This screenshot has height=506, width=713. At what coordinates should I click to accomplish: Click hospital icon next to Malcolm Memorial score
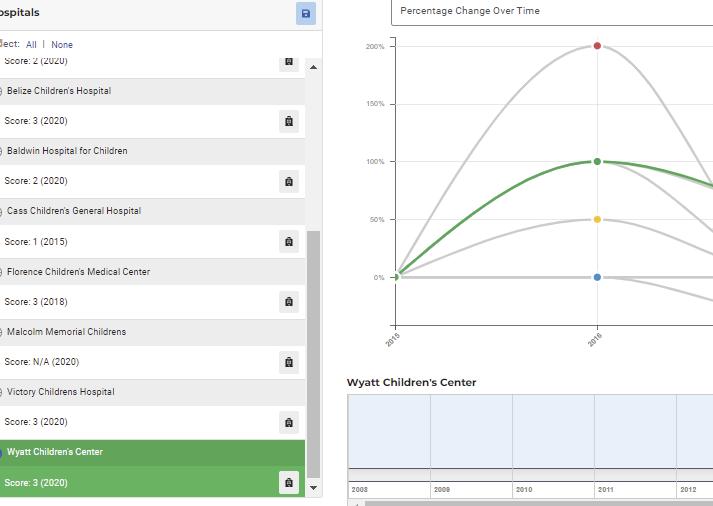[289, 362]
